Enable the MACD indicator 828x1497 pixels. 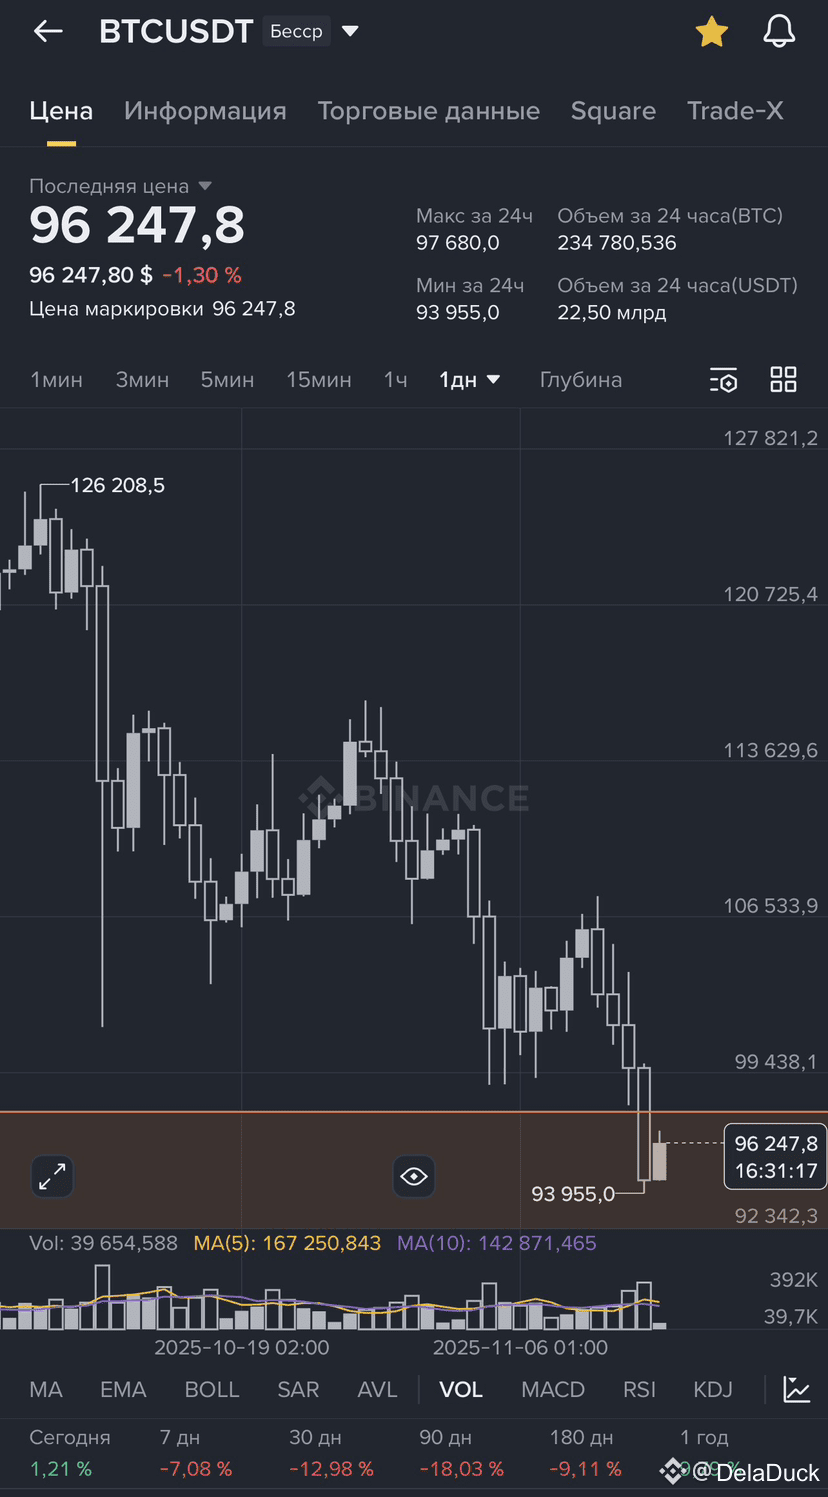553,1389
